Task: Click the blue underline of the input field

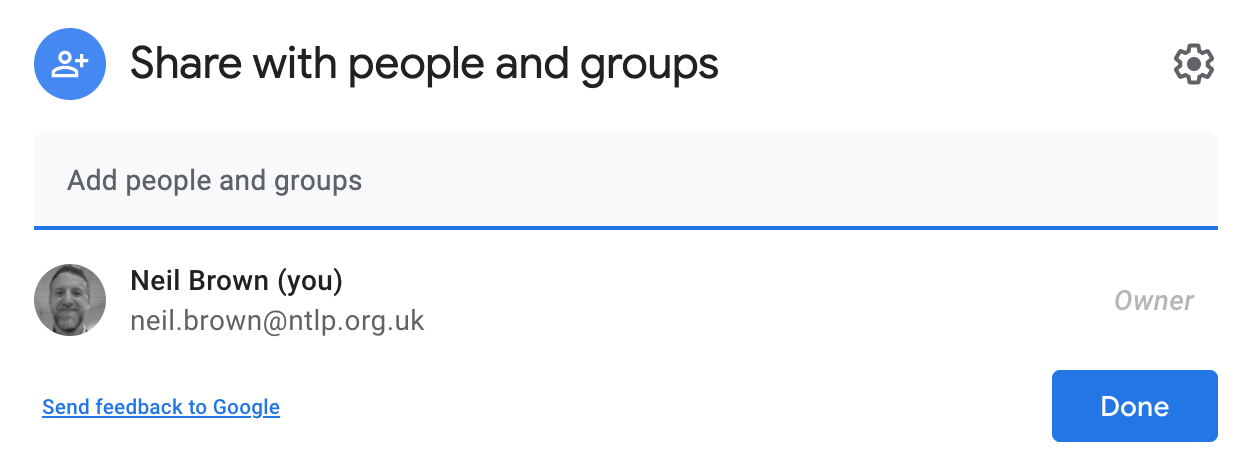Action: pyautogui.click(x=626, y=228)
